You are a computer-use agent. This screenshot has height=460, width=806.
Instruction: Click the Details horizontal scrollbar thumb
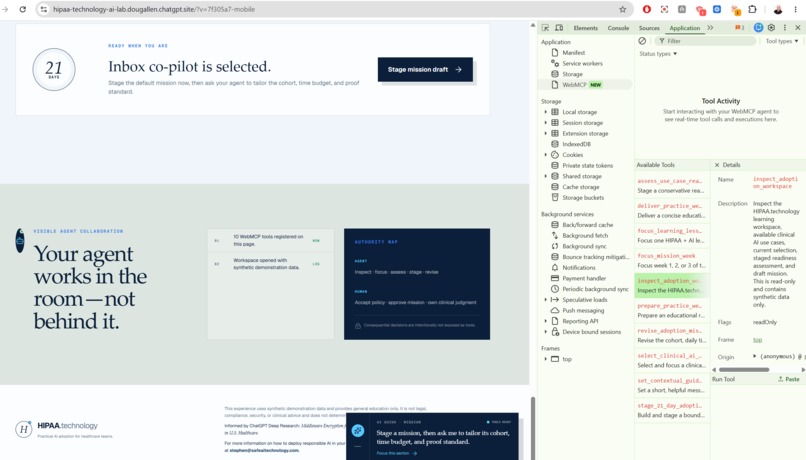(744, 370)
